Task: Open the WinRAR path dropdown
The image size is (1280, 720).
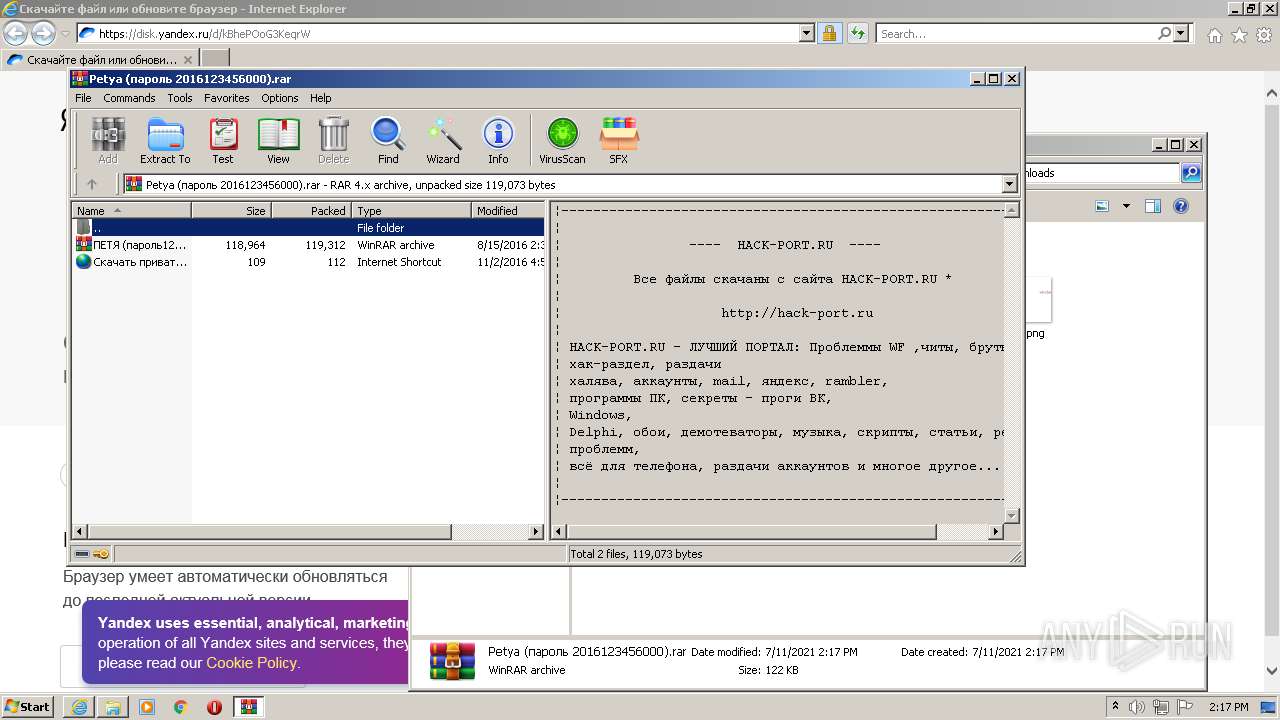Action: (1009, 184)
